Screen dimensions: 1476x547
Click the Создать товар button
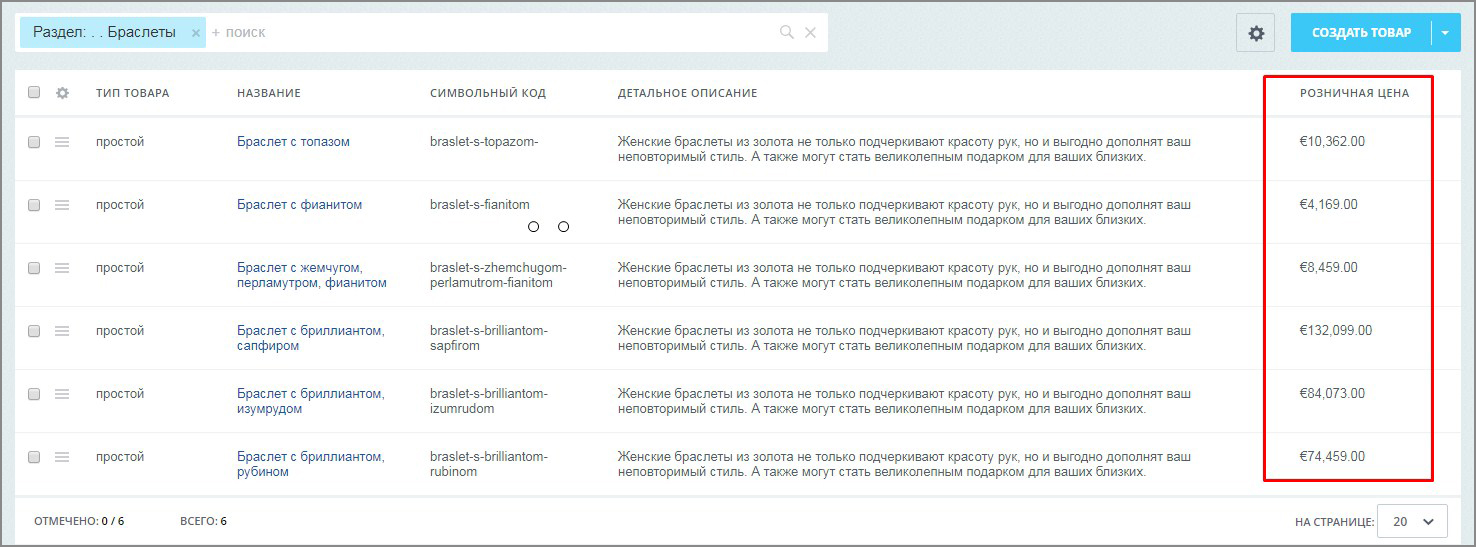pos(1361,33)
